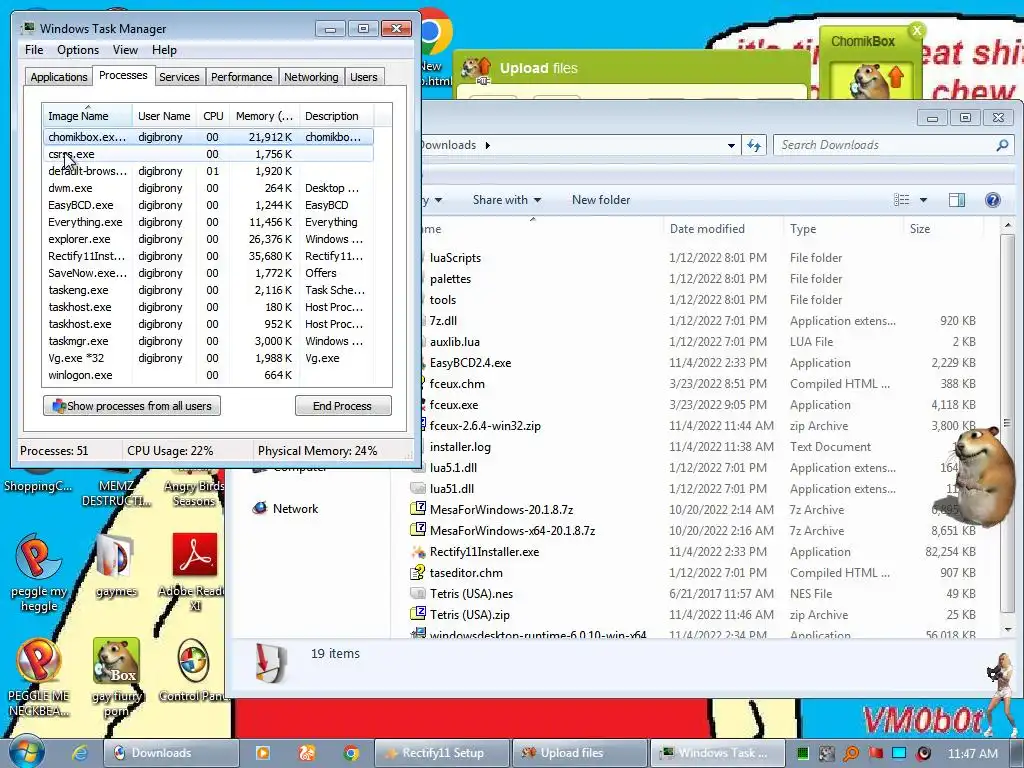Viewport: 1024px width, 768px height.
Task: Open the gaymes desktop icon
Action: [x=116, y=566]
